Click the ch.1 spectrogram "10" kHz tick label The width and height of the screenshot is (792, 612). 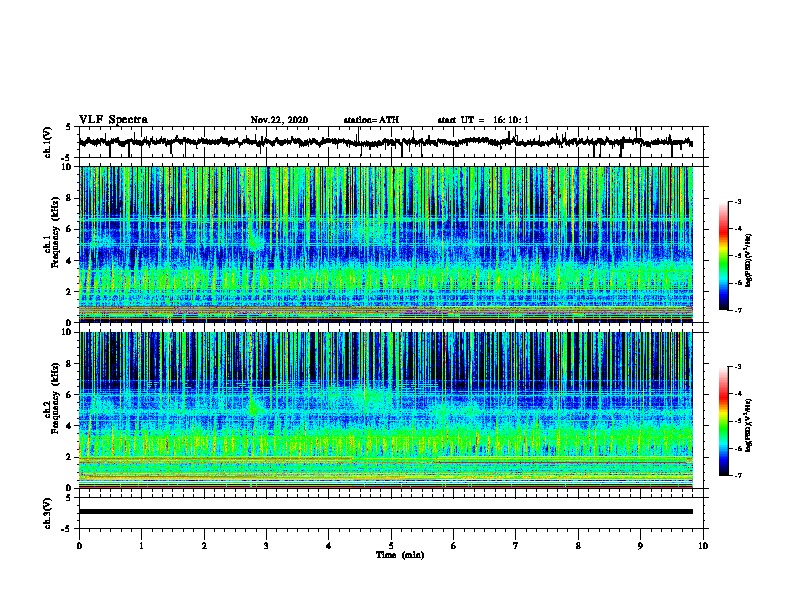coord(68,167)
